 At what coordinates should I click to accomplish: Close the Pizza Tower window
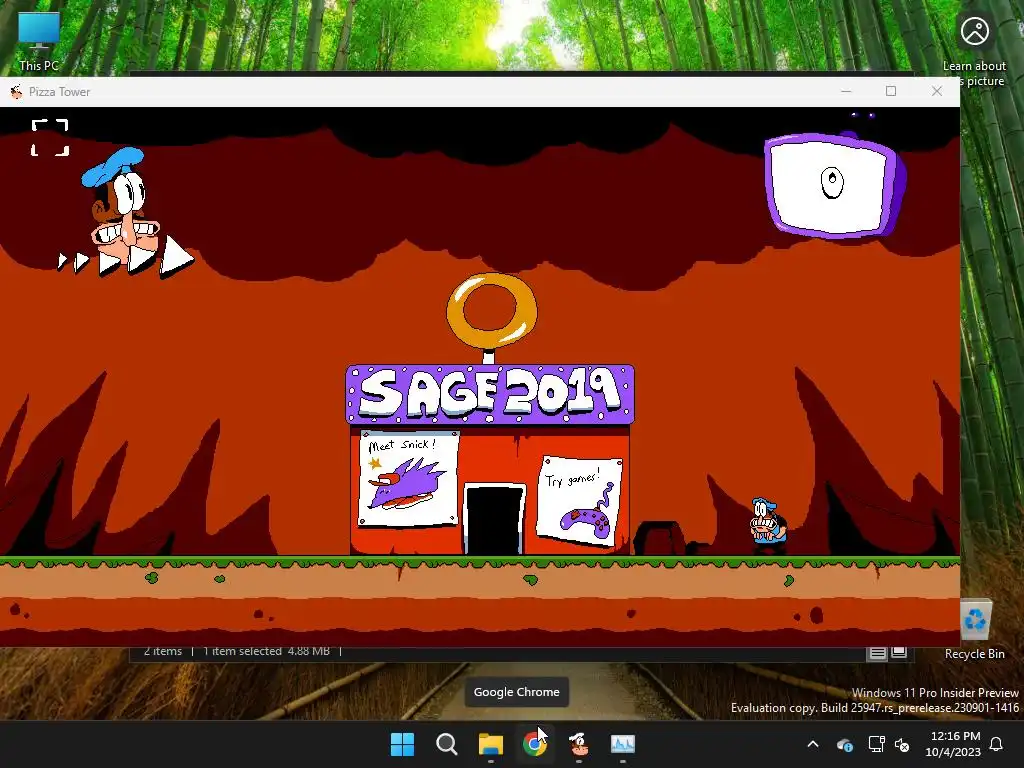(937, 91)
